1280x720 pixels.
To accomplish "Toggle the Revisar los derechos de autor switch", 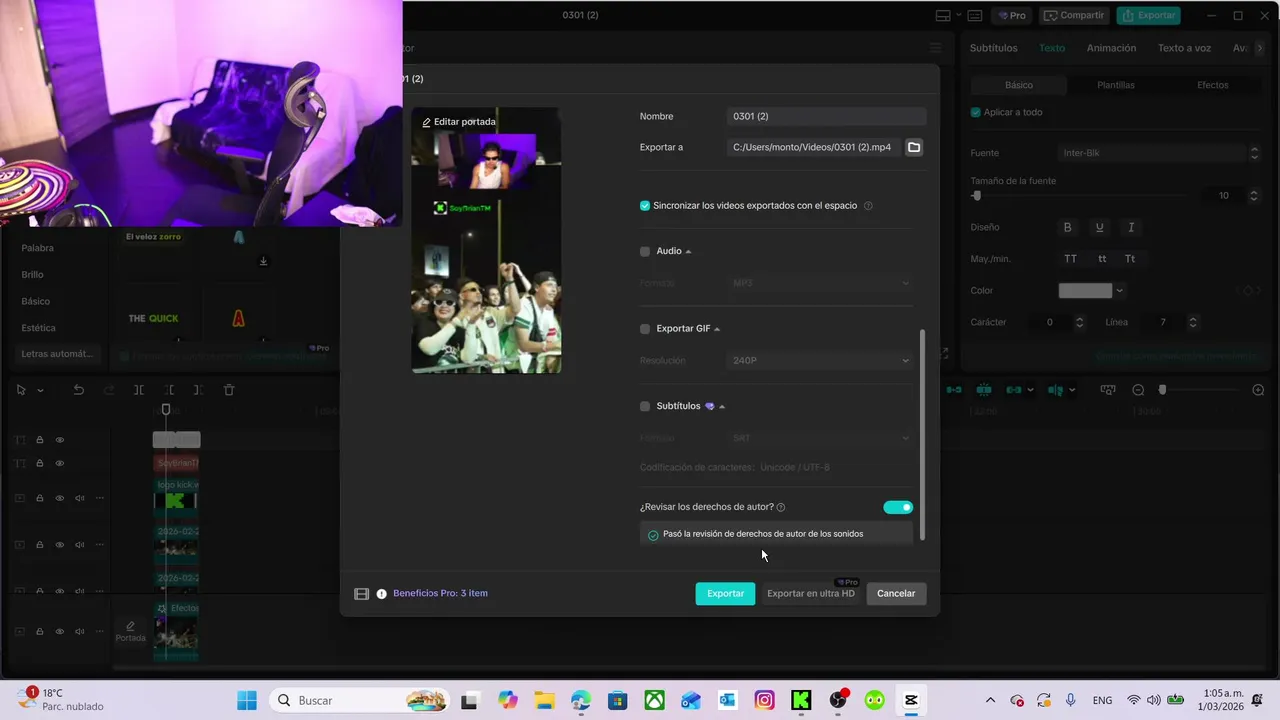I will pos(898,507).
